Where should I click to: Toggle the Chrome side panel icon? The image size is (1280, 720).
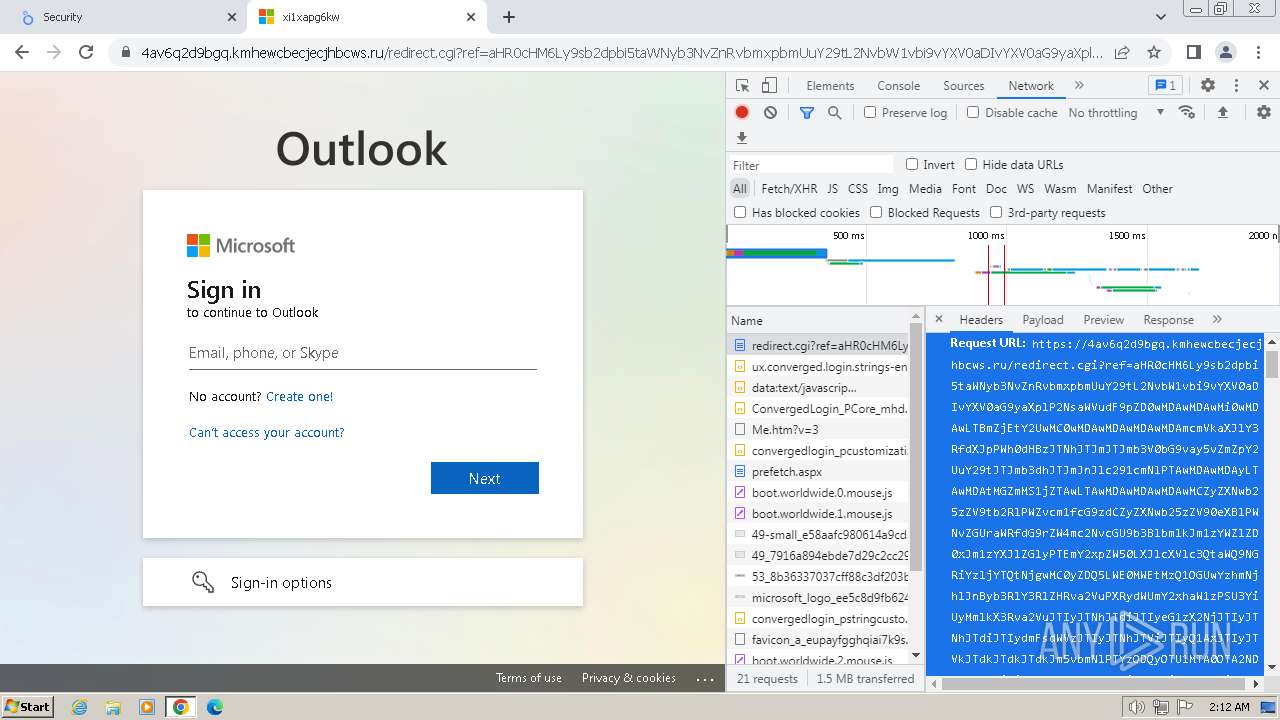coord(1193,52)
